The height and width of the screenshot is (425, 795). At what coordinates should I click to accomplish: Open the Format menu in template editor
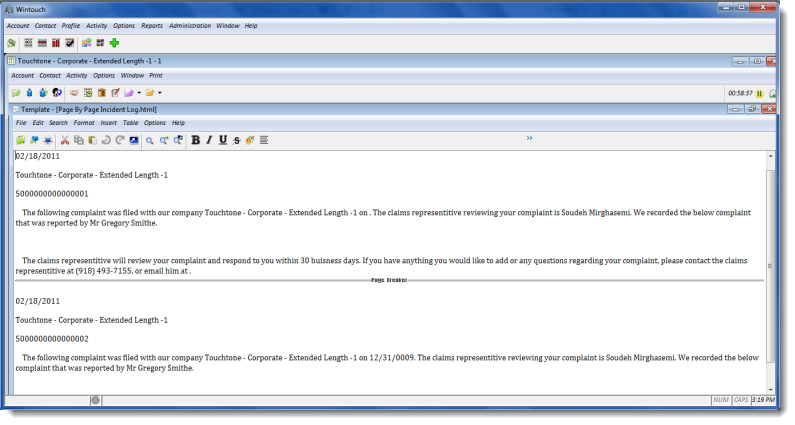tap(84, 123)
